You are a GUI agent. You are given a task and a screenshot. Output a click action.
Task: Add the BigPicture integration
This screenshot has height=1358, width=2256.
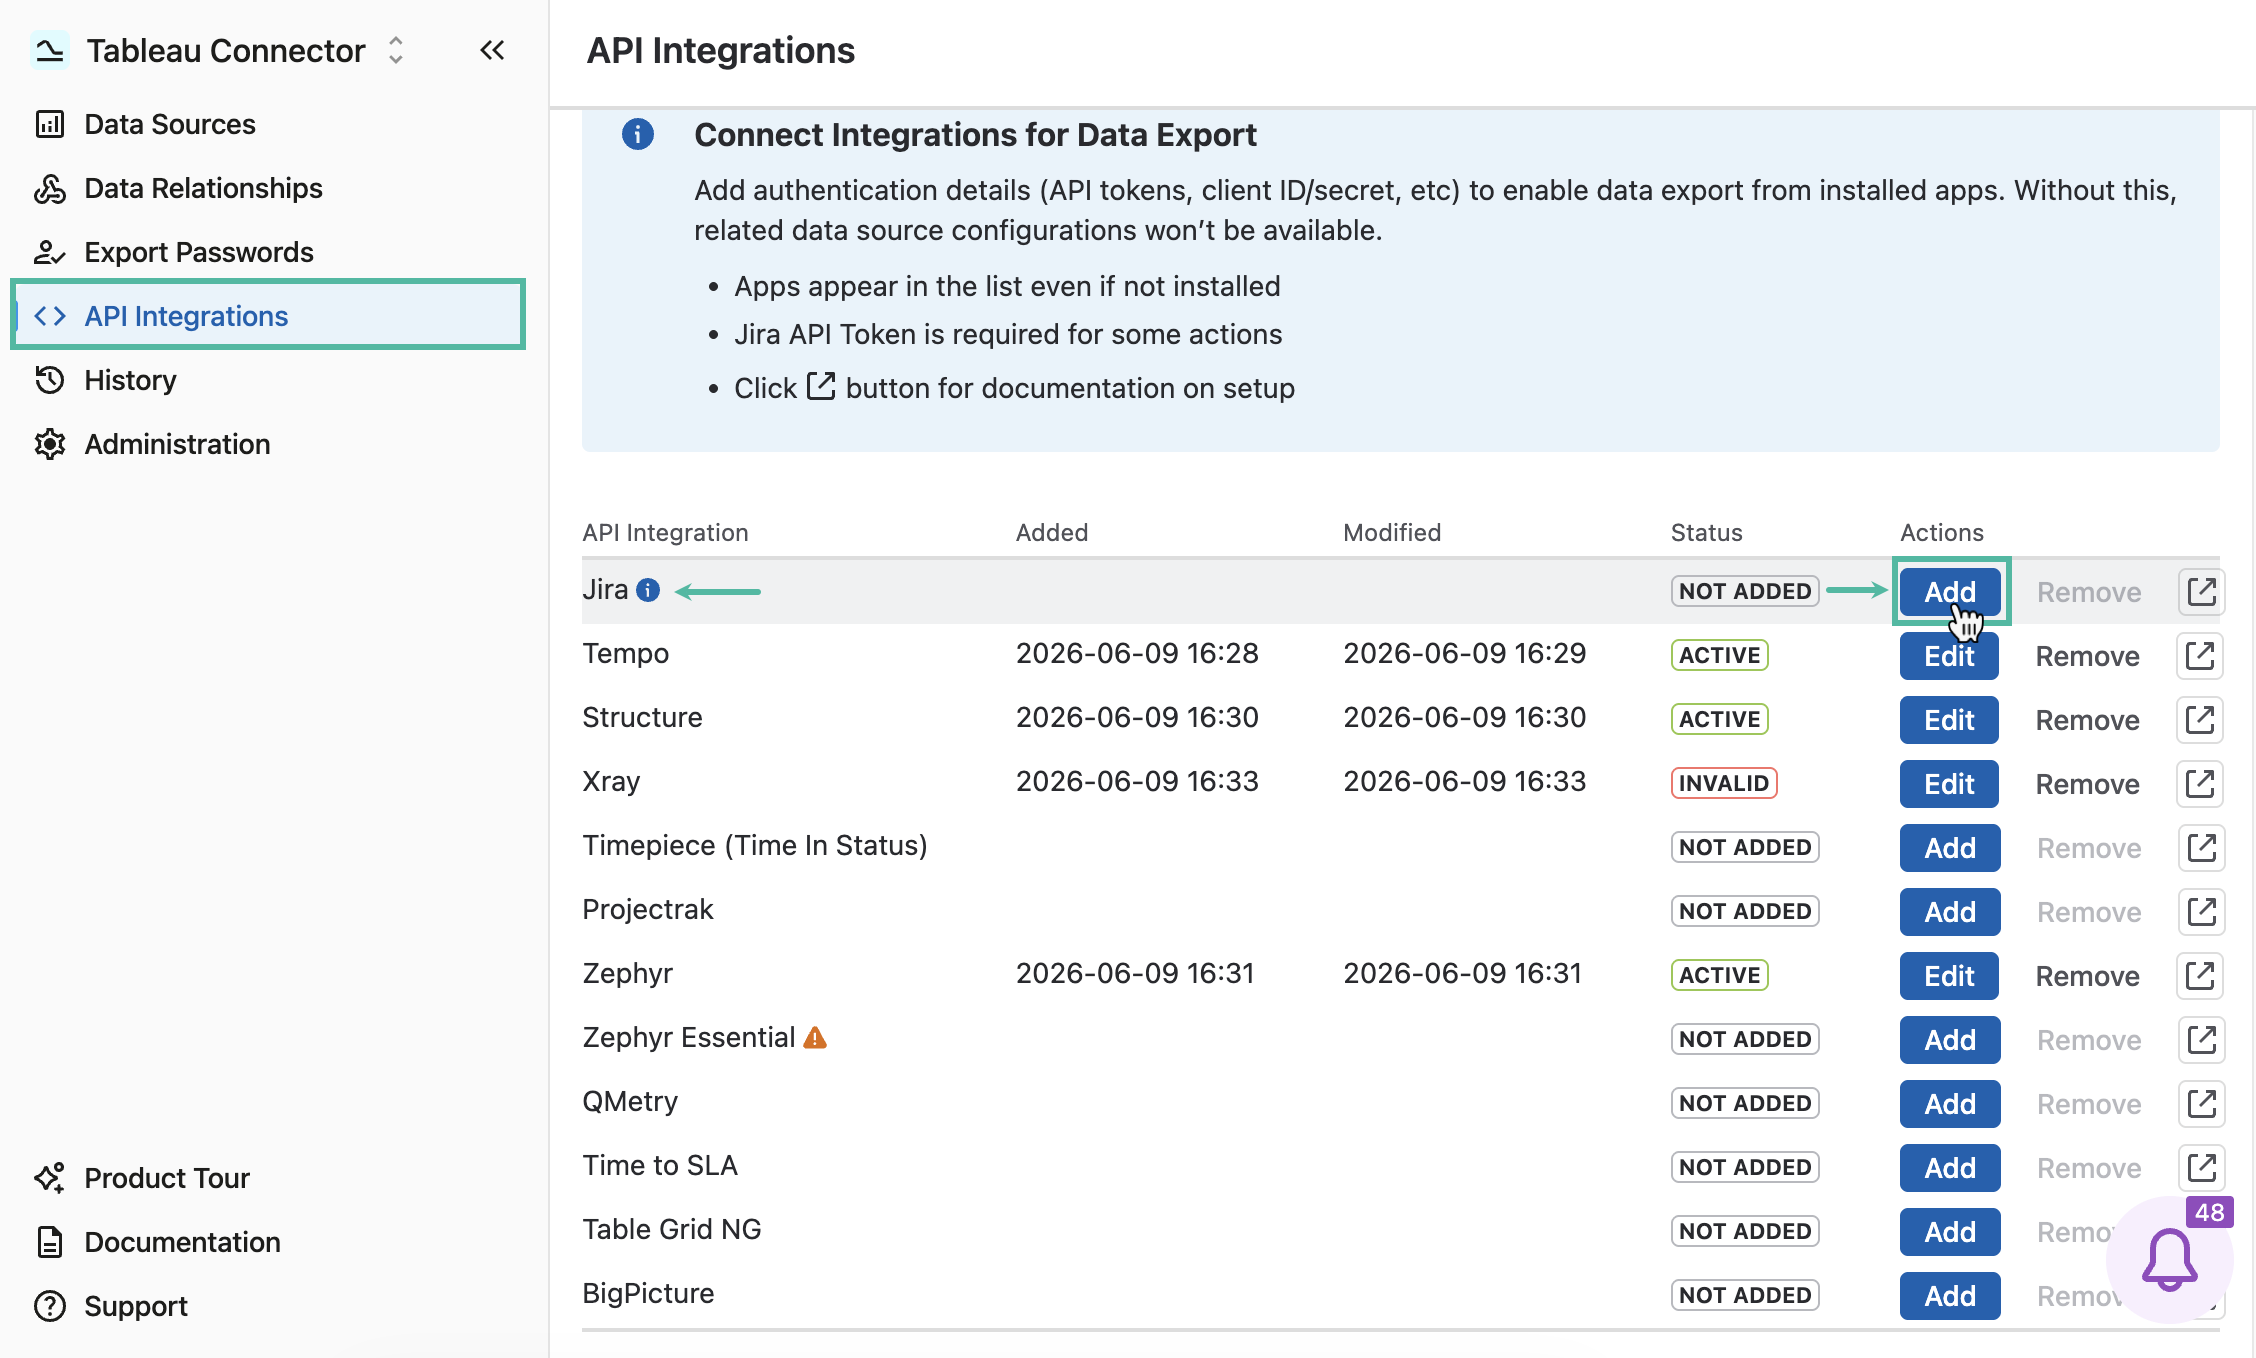click(1950, 1296)
